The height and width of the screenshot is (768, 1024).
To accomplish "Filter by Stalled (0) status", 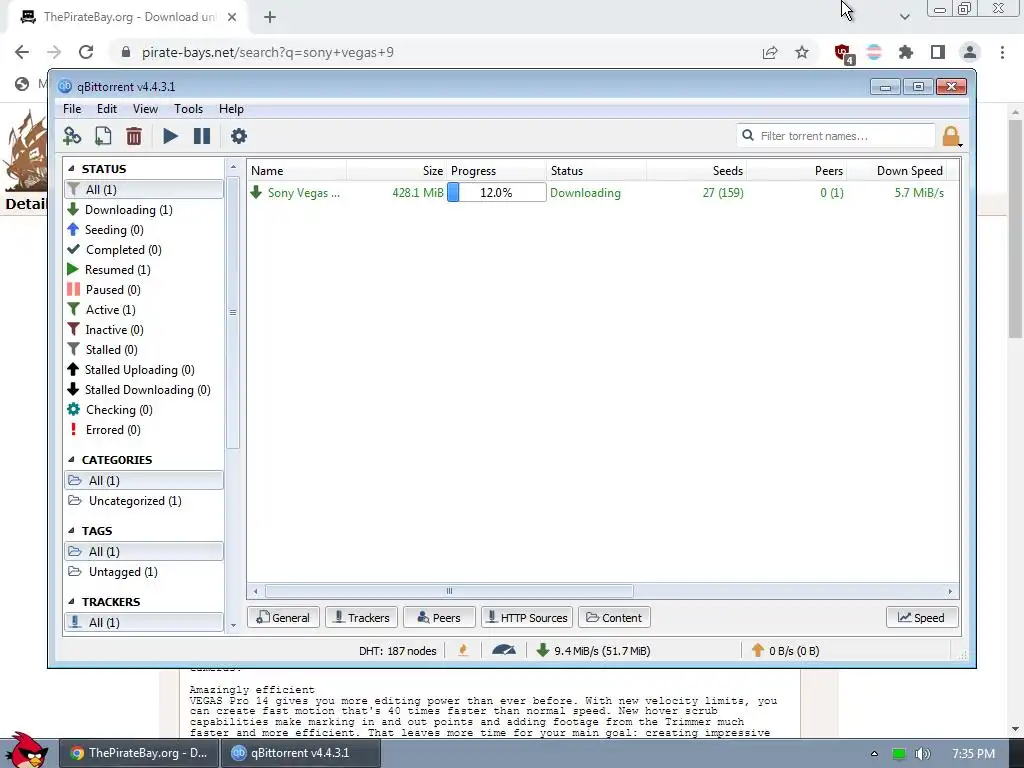I will tap(111, 350).
